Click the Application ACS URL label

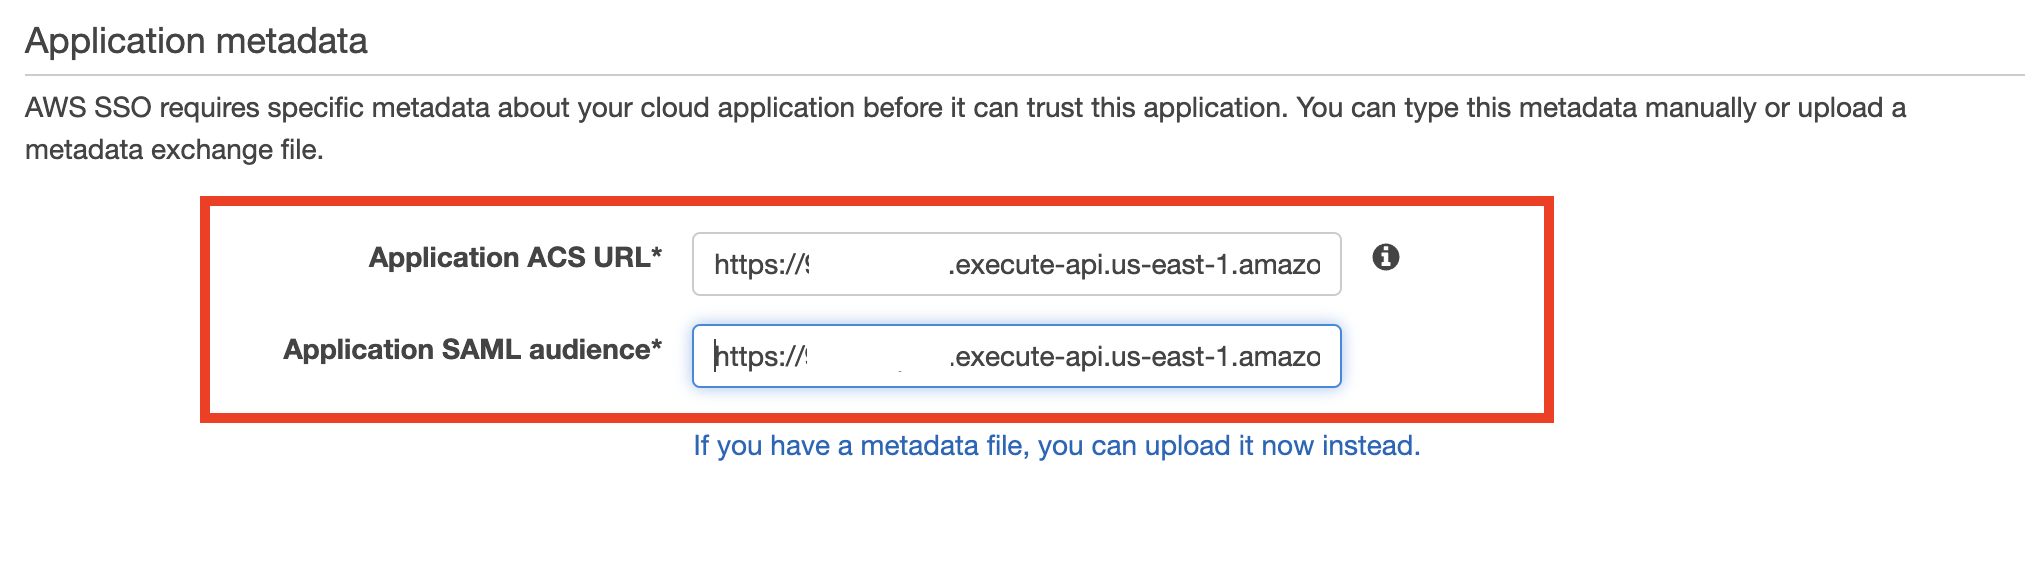point(515,258)
